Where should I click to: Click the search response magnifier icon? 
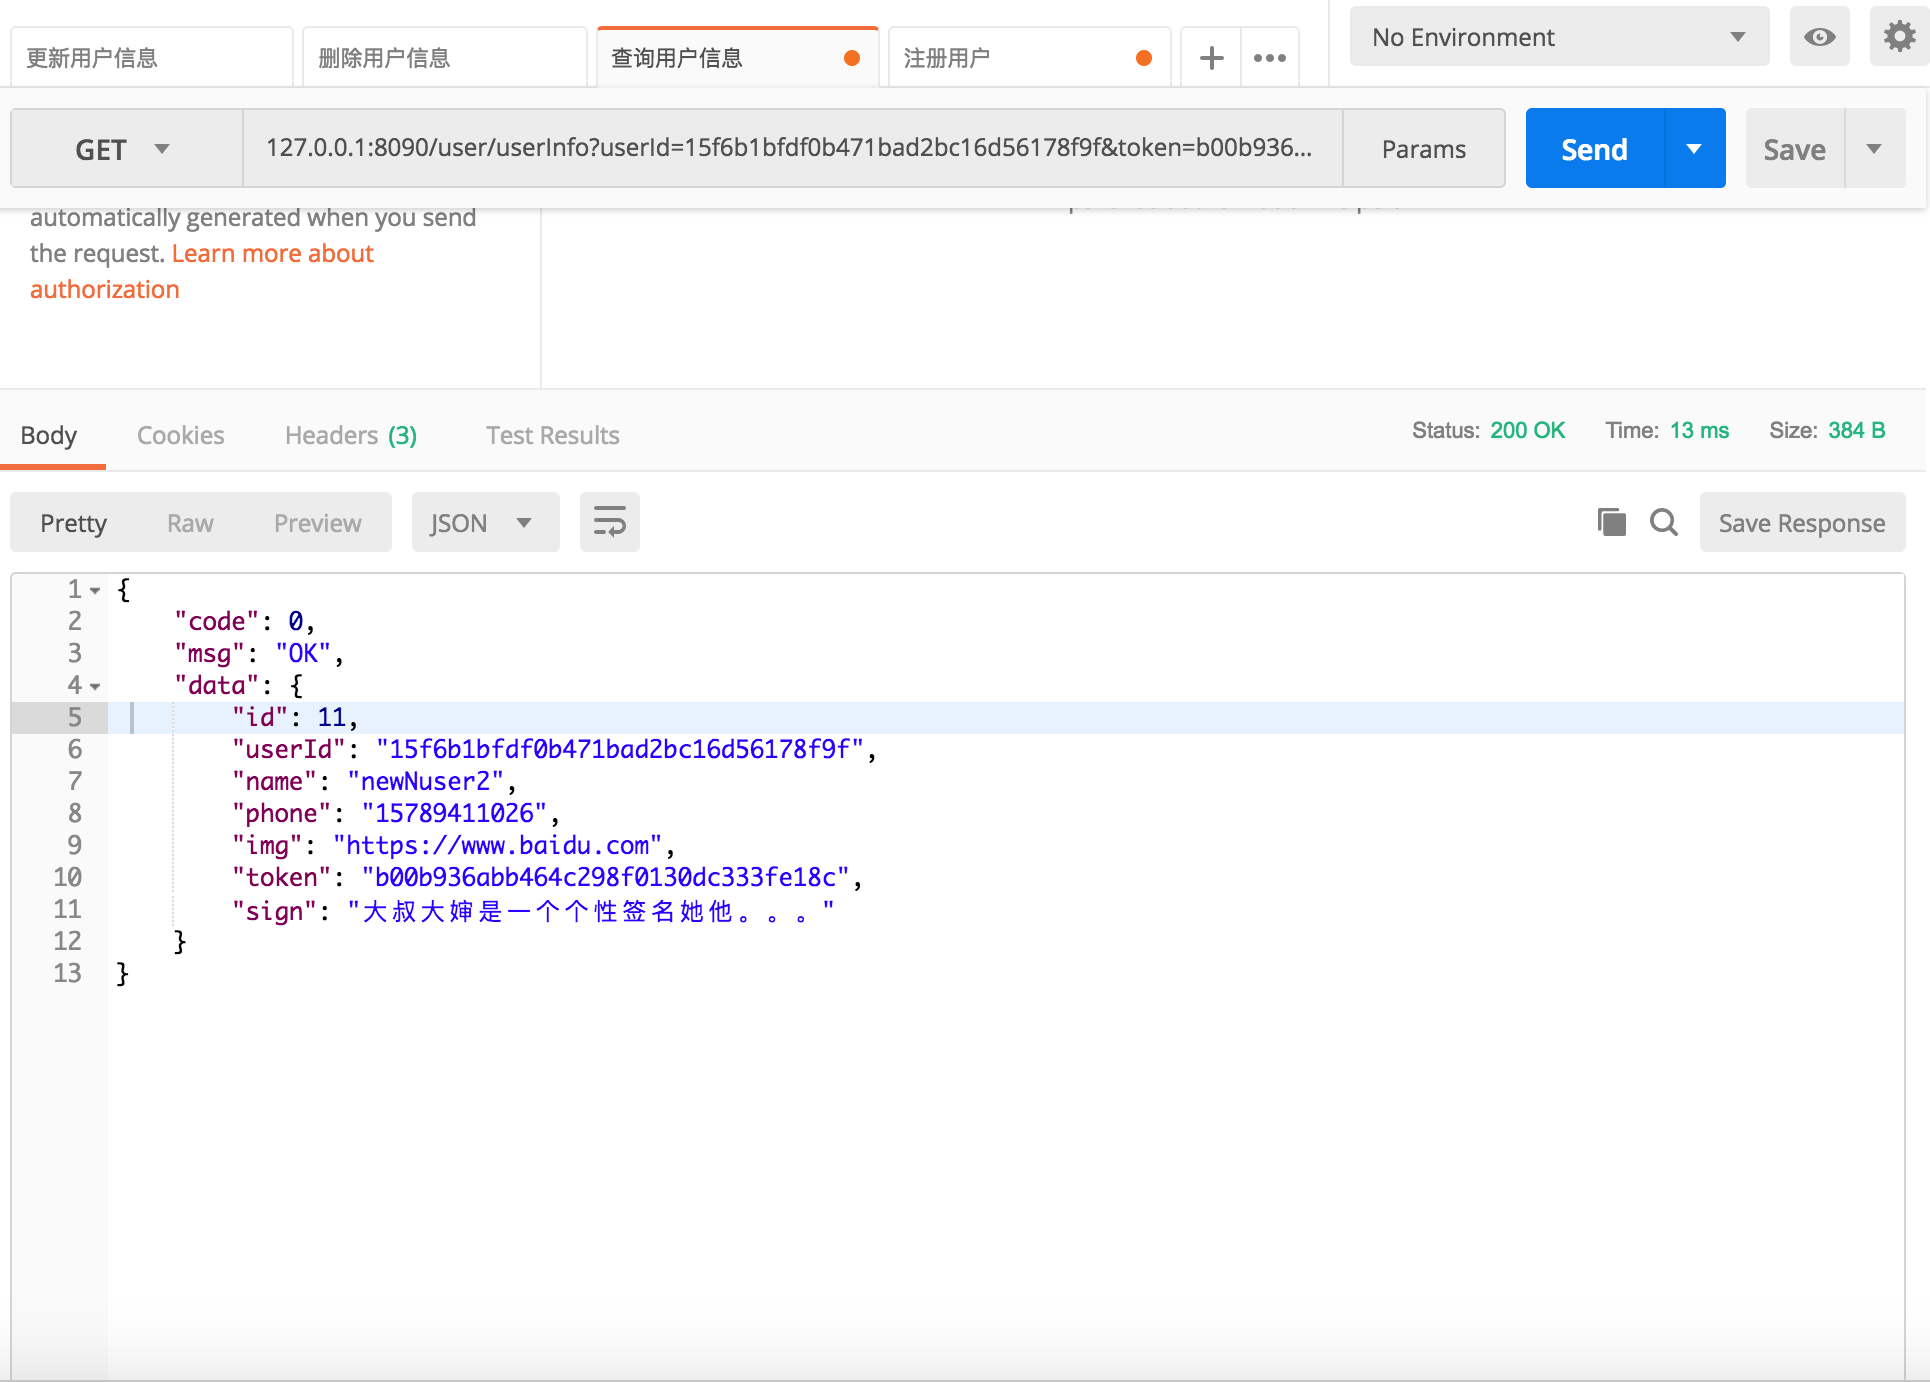[1663, 522]
